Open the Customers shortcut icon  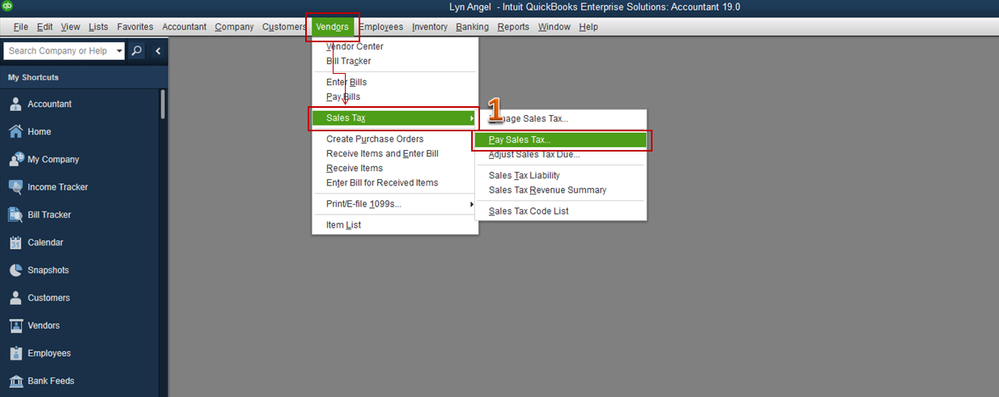point(16,298)
